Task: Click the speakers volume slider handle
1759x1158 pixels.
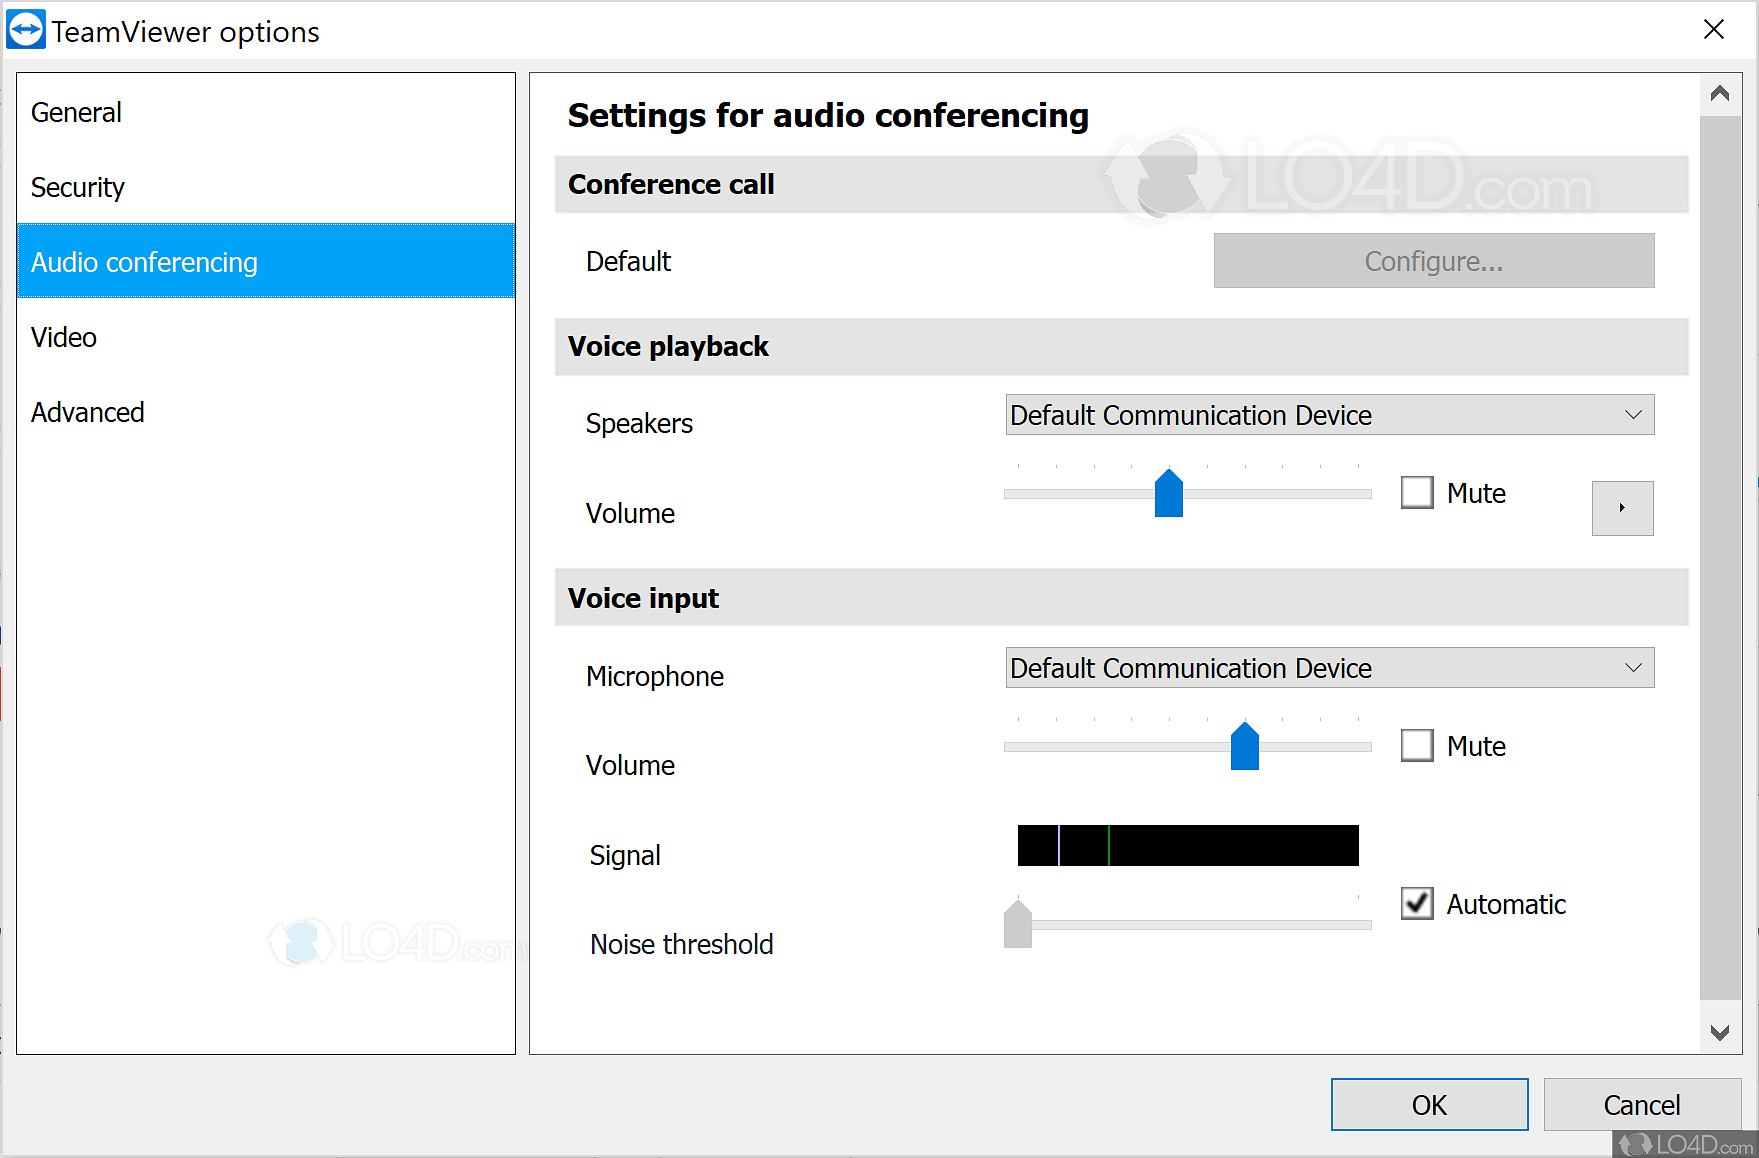Action: tap(1168, 494)
